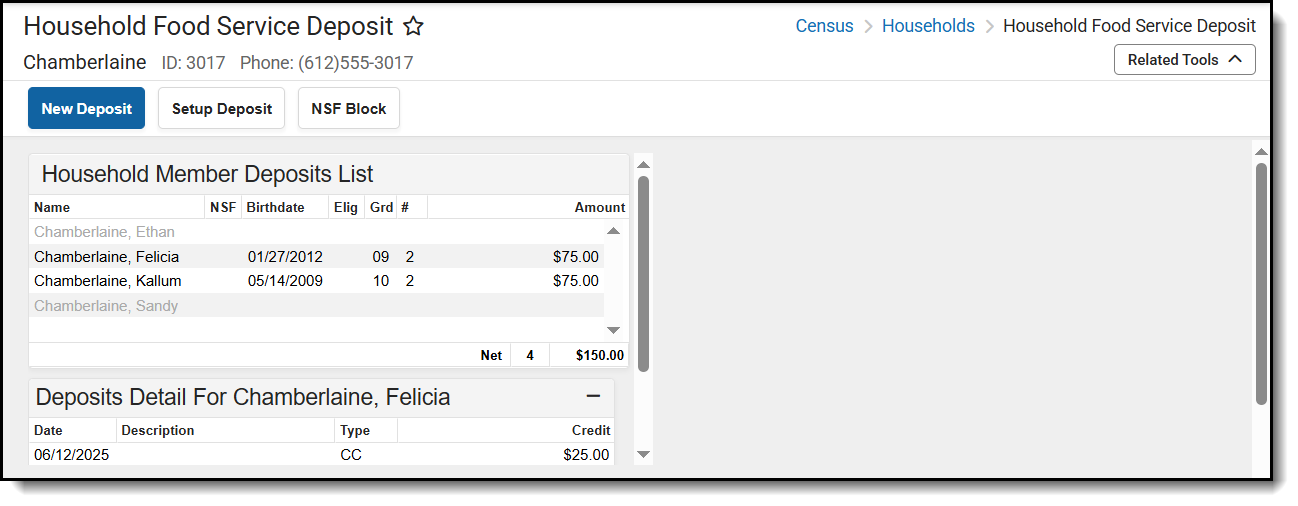The height and width of the screenshot is (506, 1298).
Task: Click the left panel scrollbar down arrow
Action: coord(643,454)
